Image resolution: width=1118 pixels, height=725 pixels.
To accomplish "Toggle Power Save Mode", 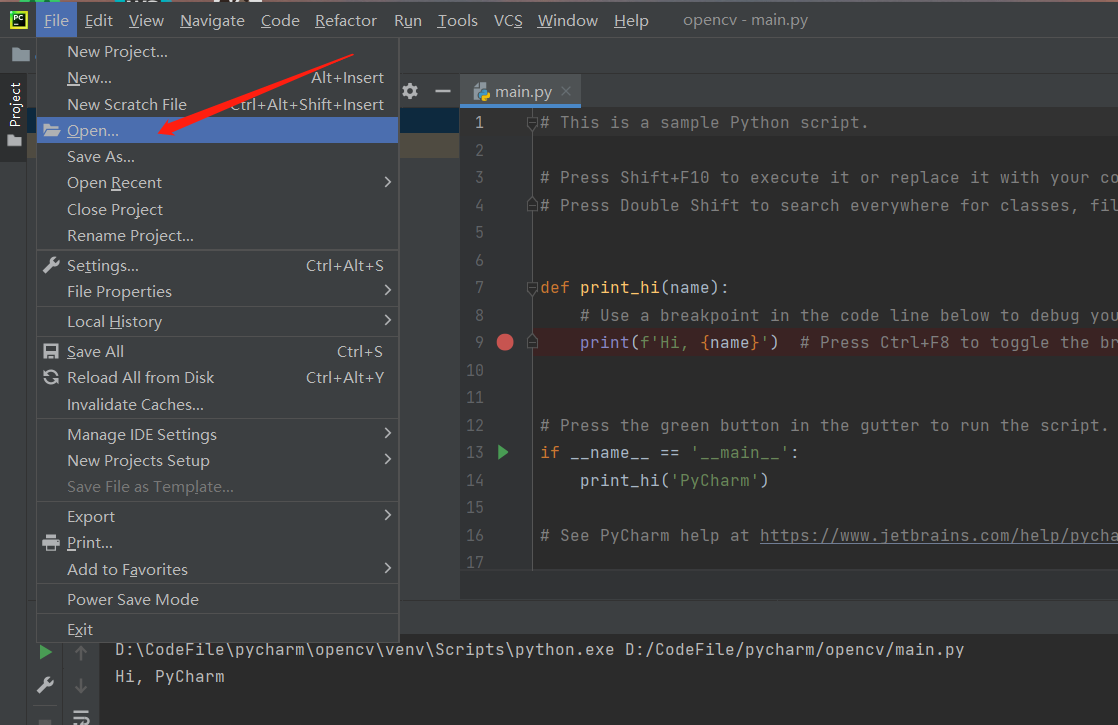I will [x=217, y=600].
